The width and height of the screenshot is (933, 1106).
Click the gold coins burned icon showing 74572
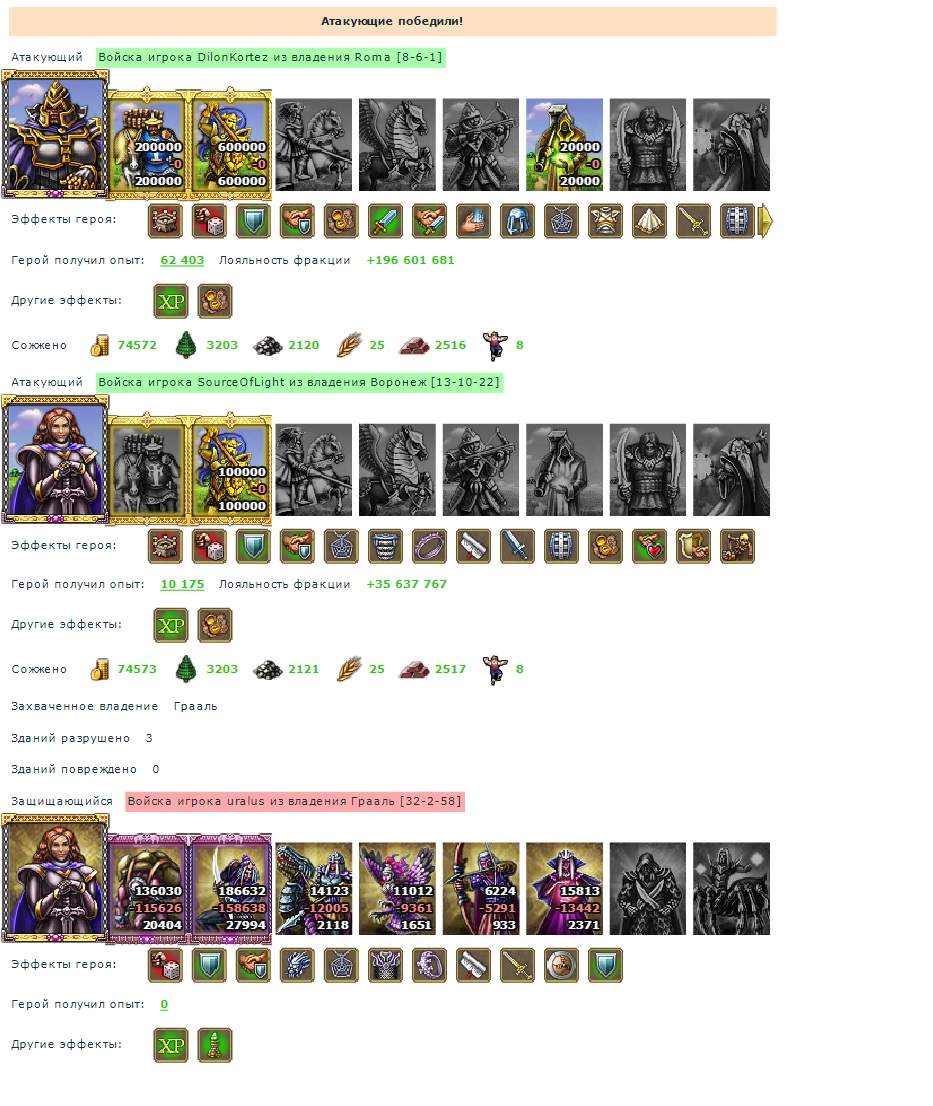99,345
